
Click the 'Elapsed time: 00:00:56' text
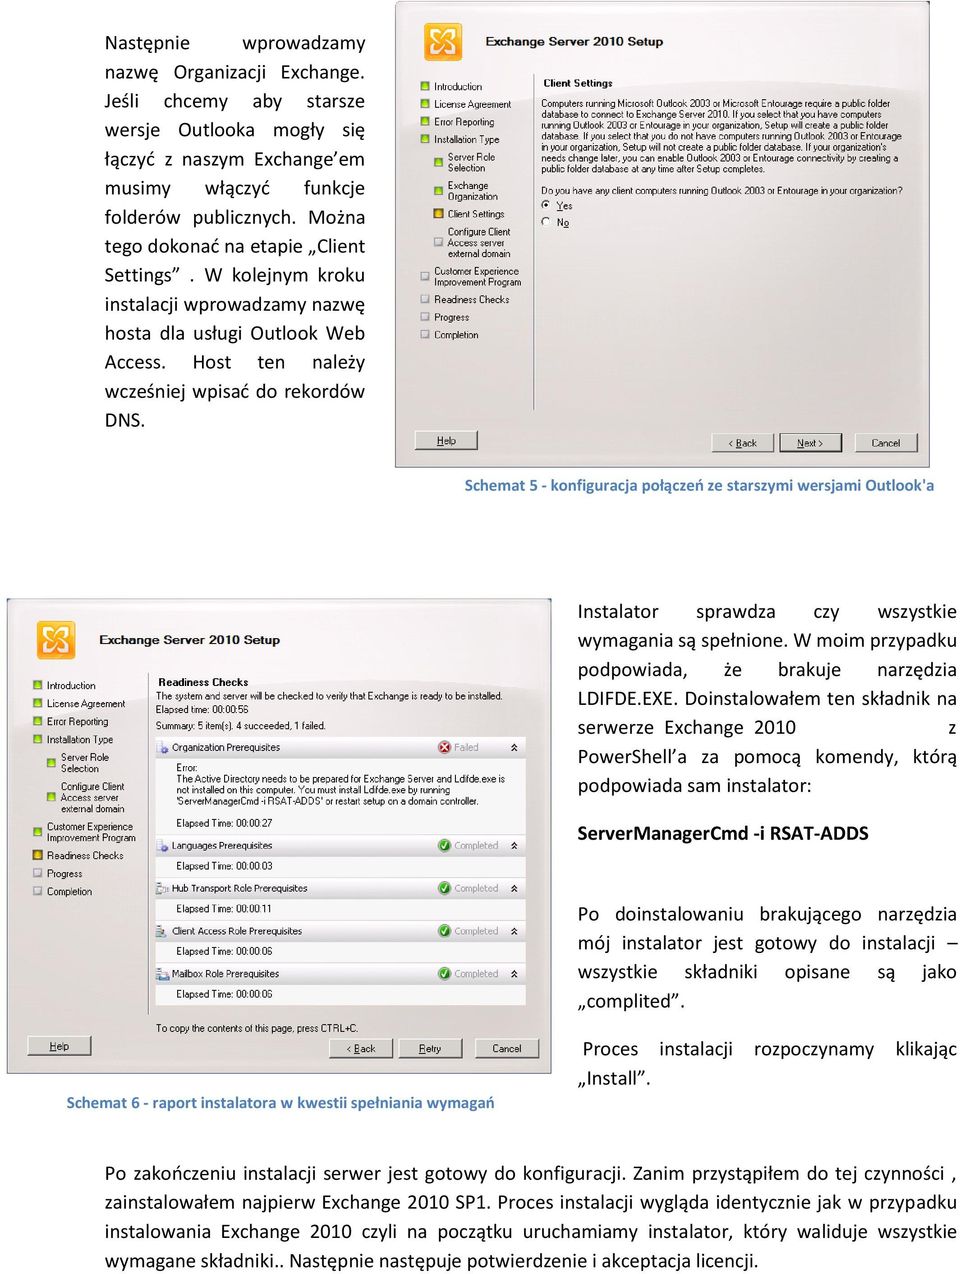point(202,710)
